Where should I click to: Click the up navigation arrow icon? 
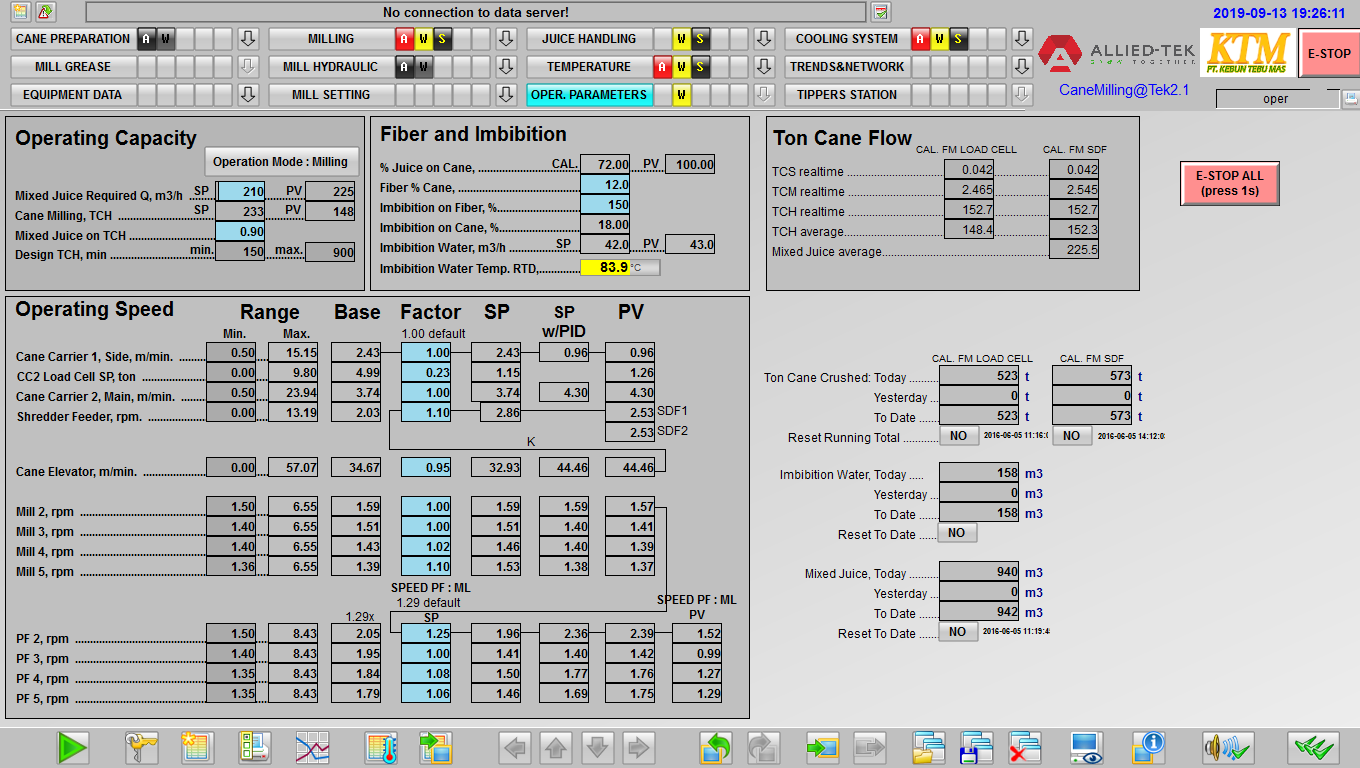(556, 747)
